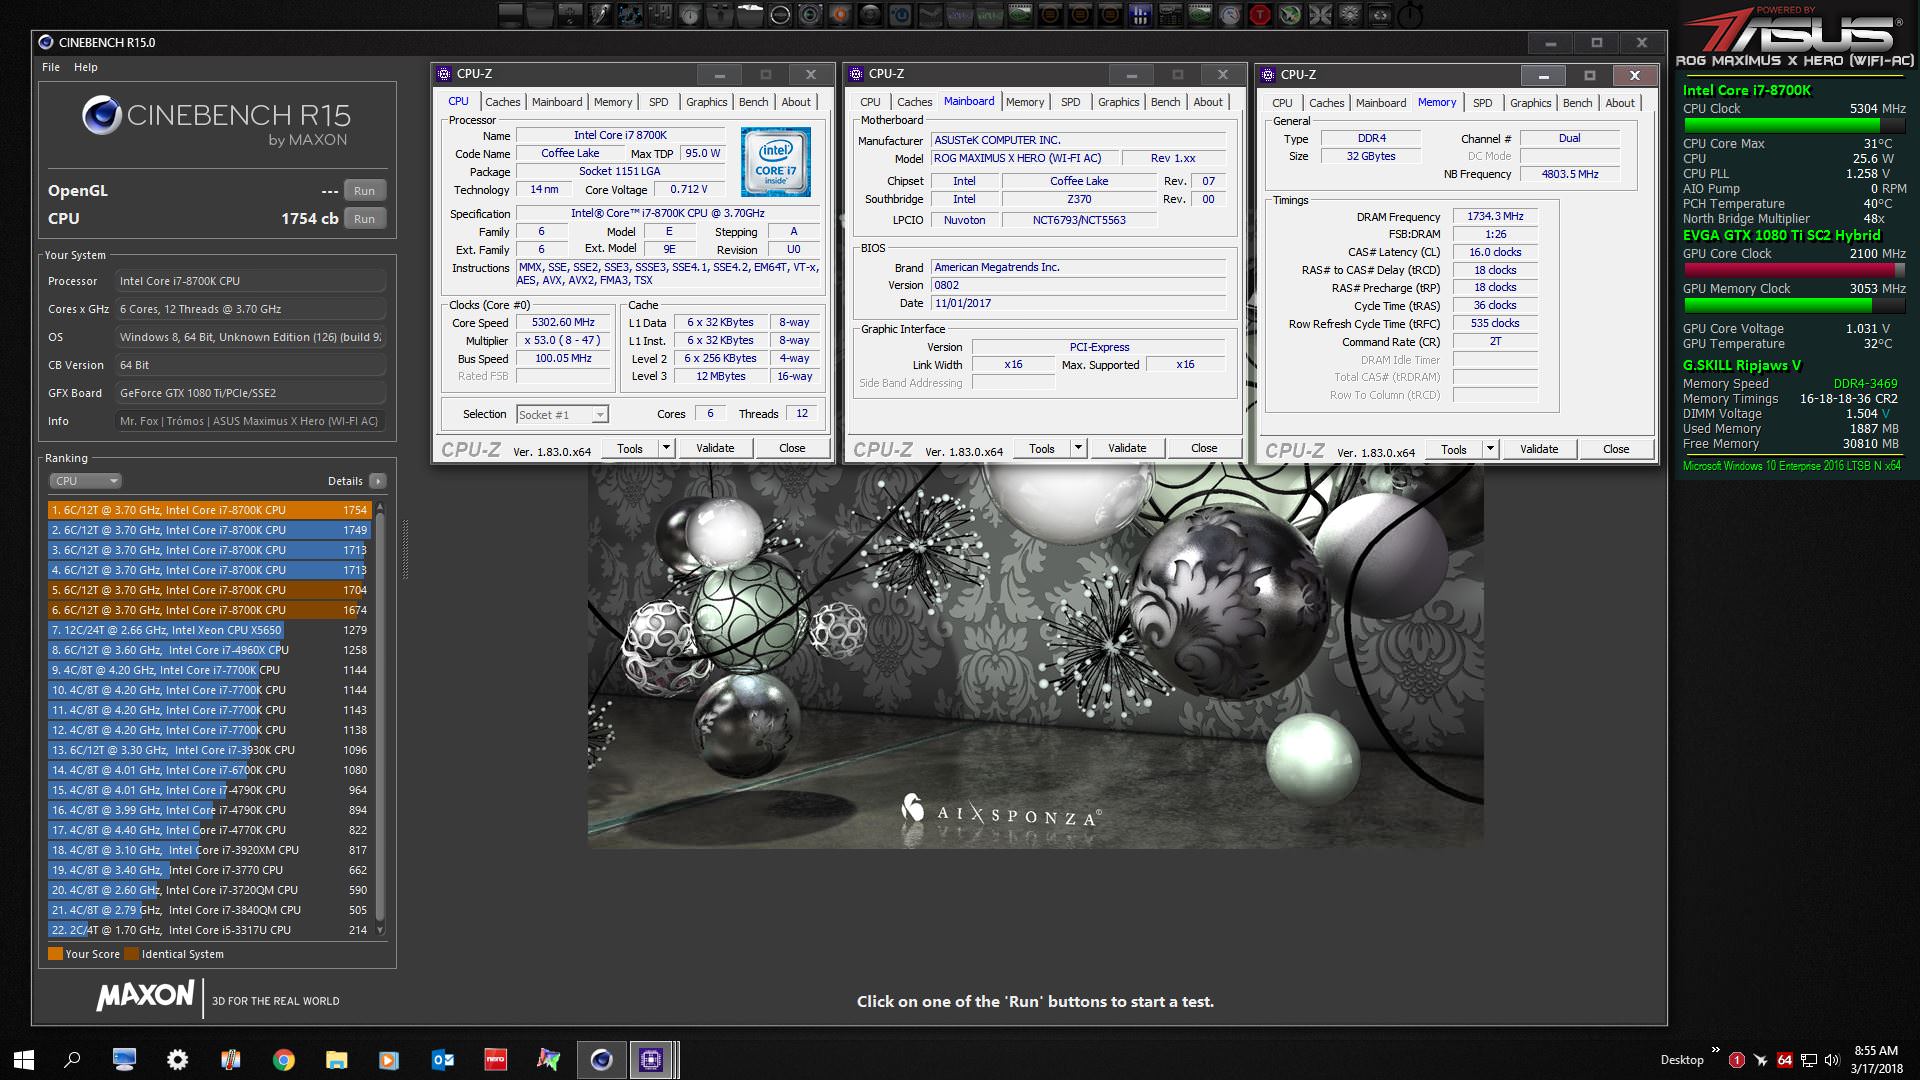1920x1080 pixels.
Task: Click the CPU-Z chip icon in taskbar
Action: tap(651, 1060)
